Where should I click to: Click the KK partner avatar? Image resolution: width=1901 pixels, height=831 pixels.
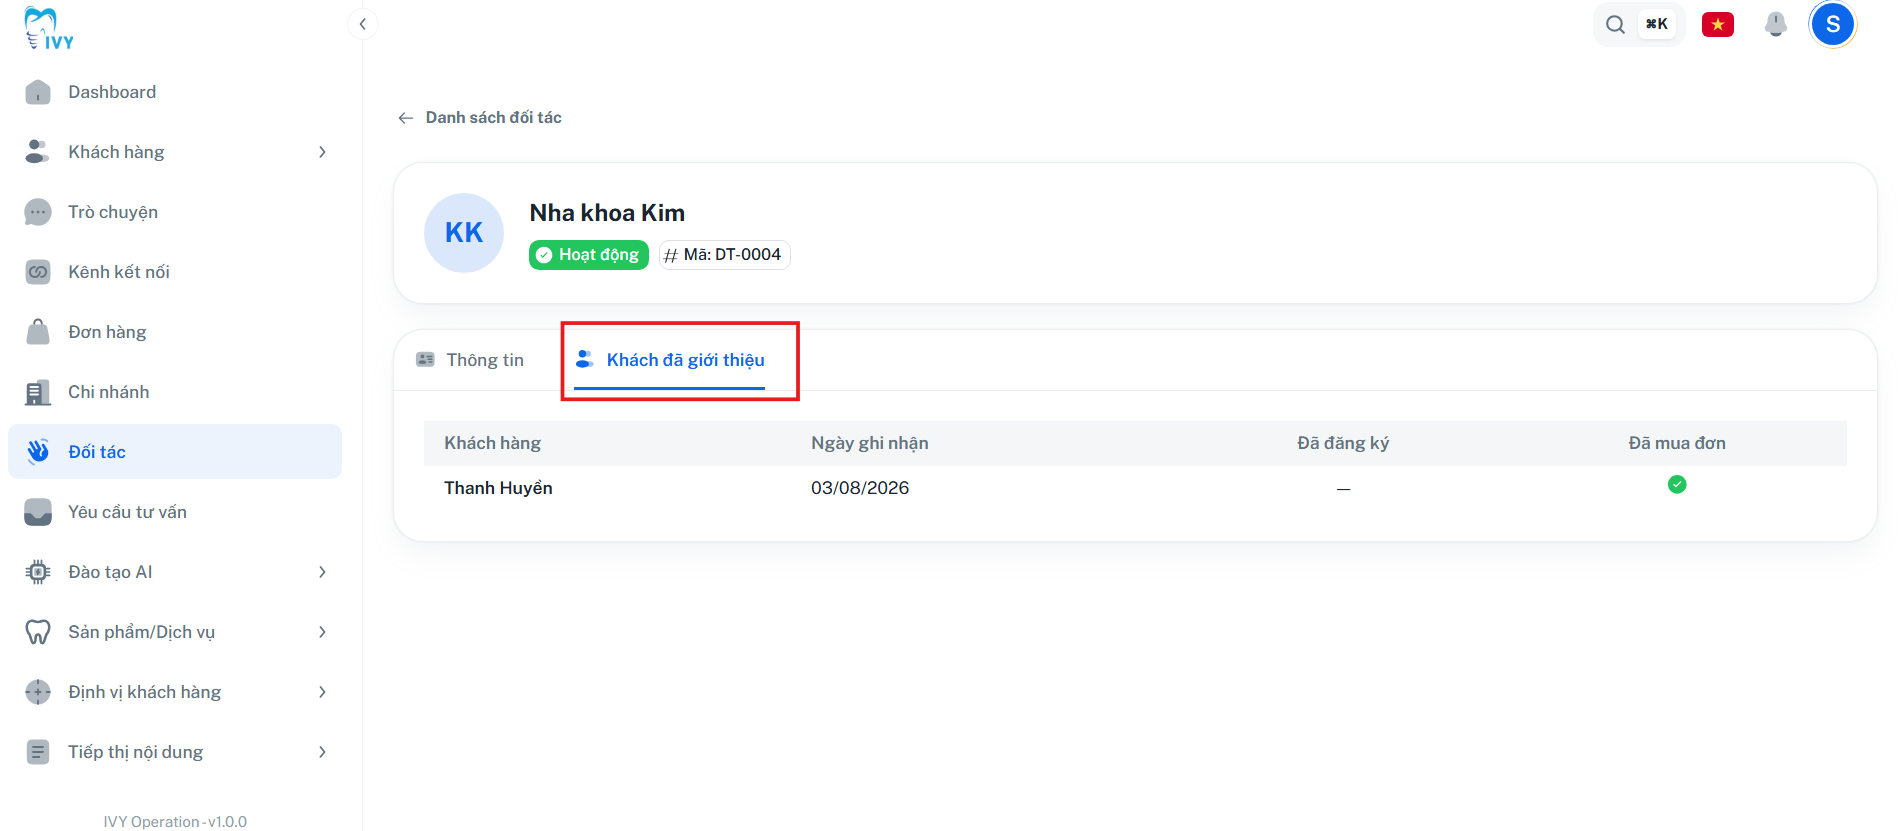pos(464,233)
